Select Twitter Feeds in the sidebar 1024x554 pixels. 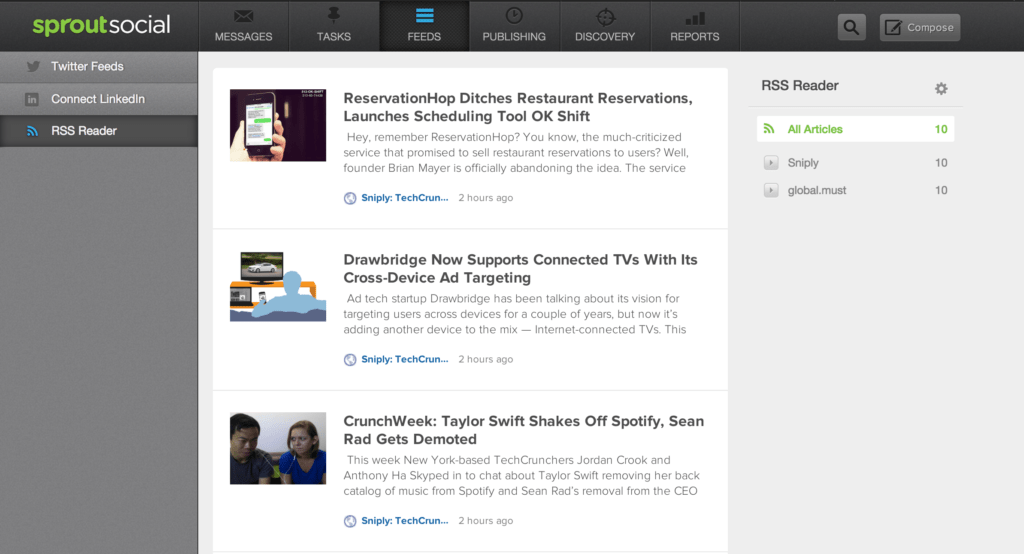pos(87,67)
